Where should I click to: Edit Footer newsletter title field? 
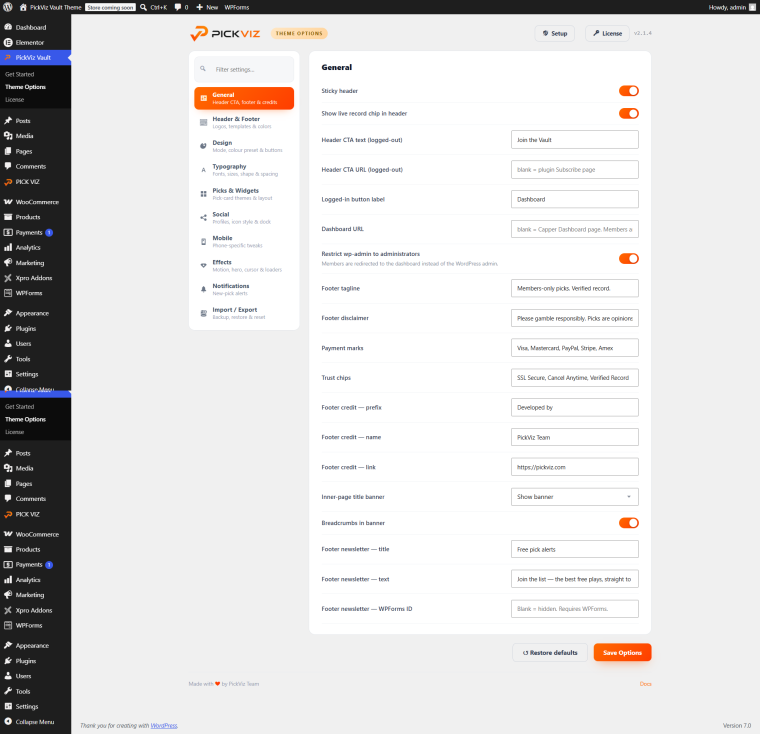[x=574, y=549]
